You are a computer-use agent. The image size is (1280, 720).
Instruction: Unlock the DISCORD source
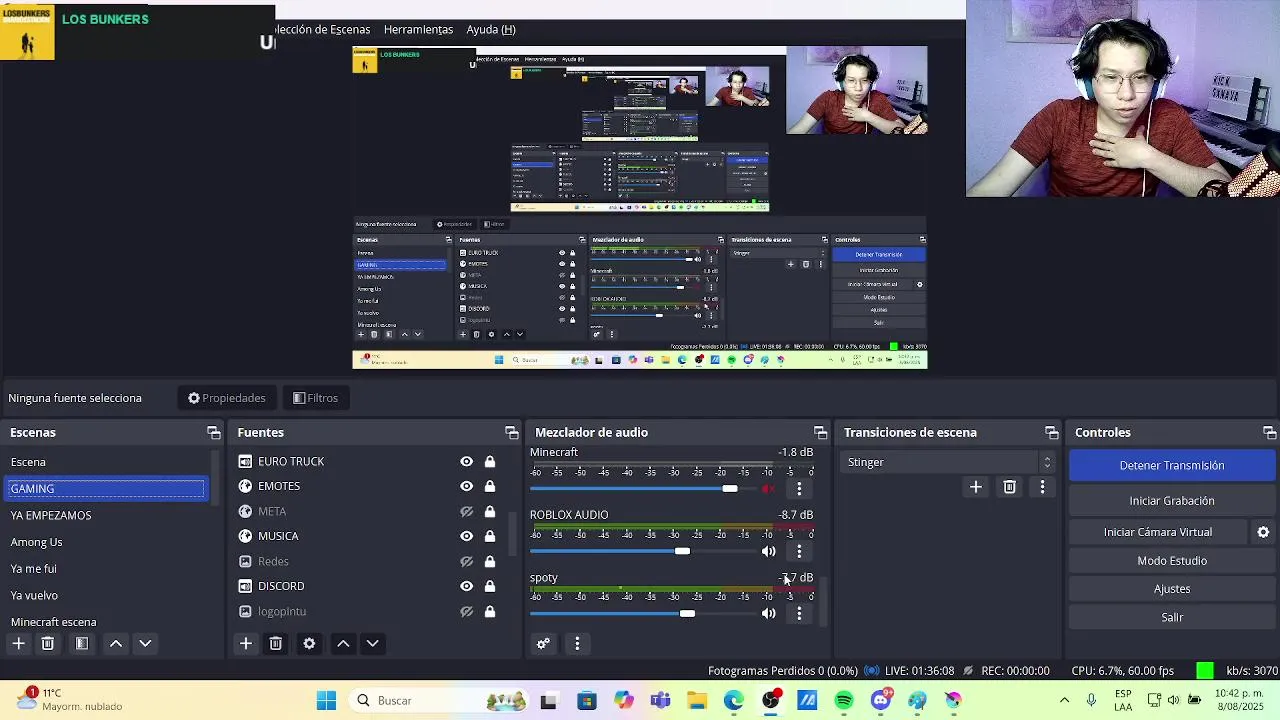point(490,587)
